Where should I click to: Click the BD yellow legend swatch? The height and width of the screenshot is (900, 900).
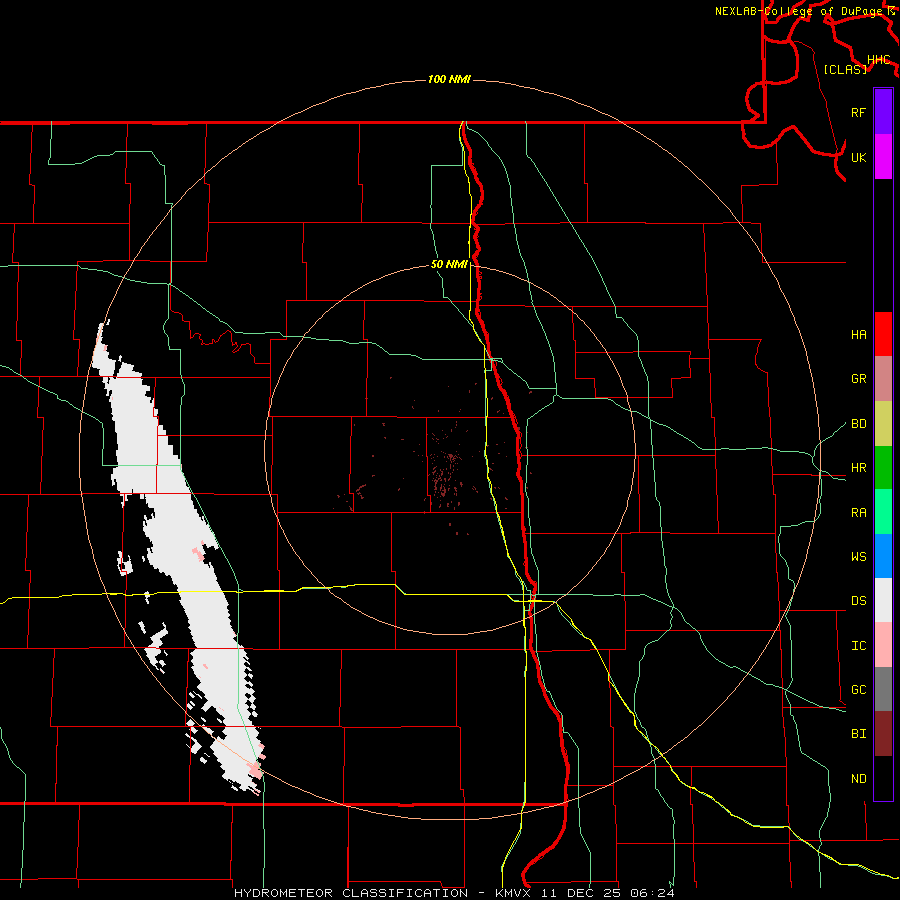(883, 423)
